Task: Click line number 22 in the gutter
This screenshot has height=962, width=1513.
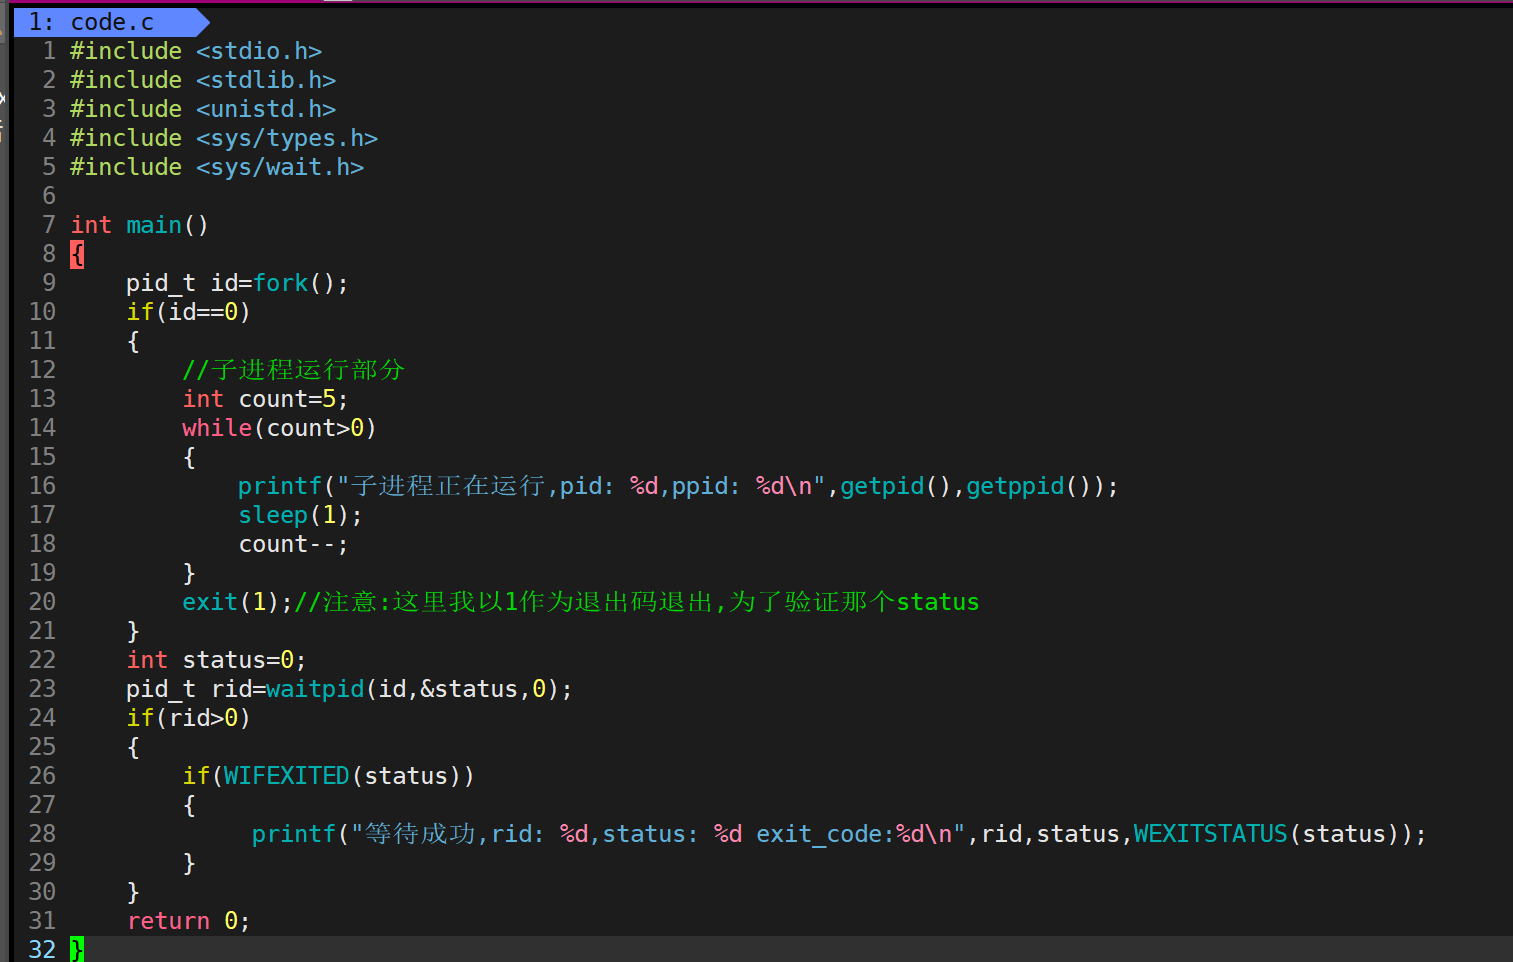Action: coord(42,660)
